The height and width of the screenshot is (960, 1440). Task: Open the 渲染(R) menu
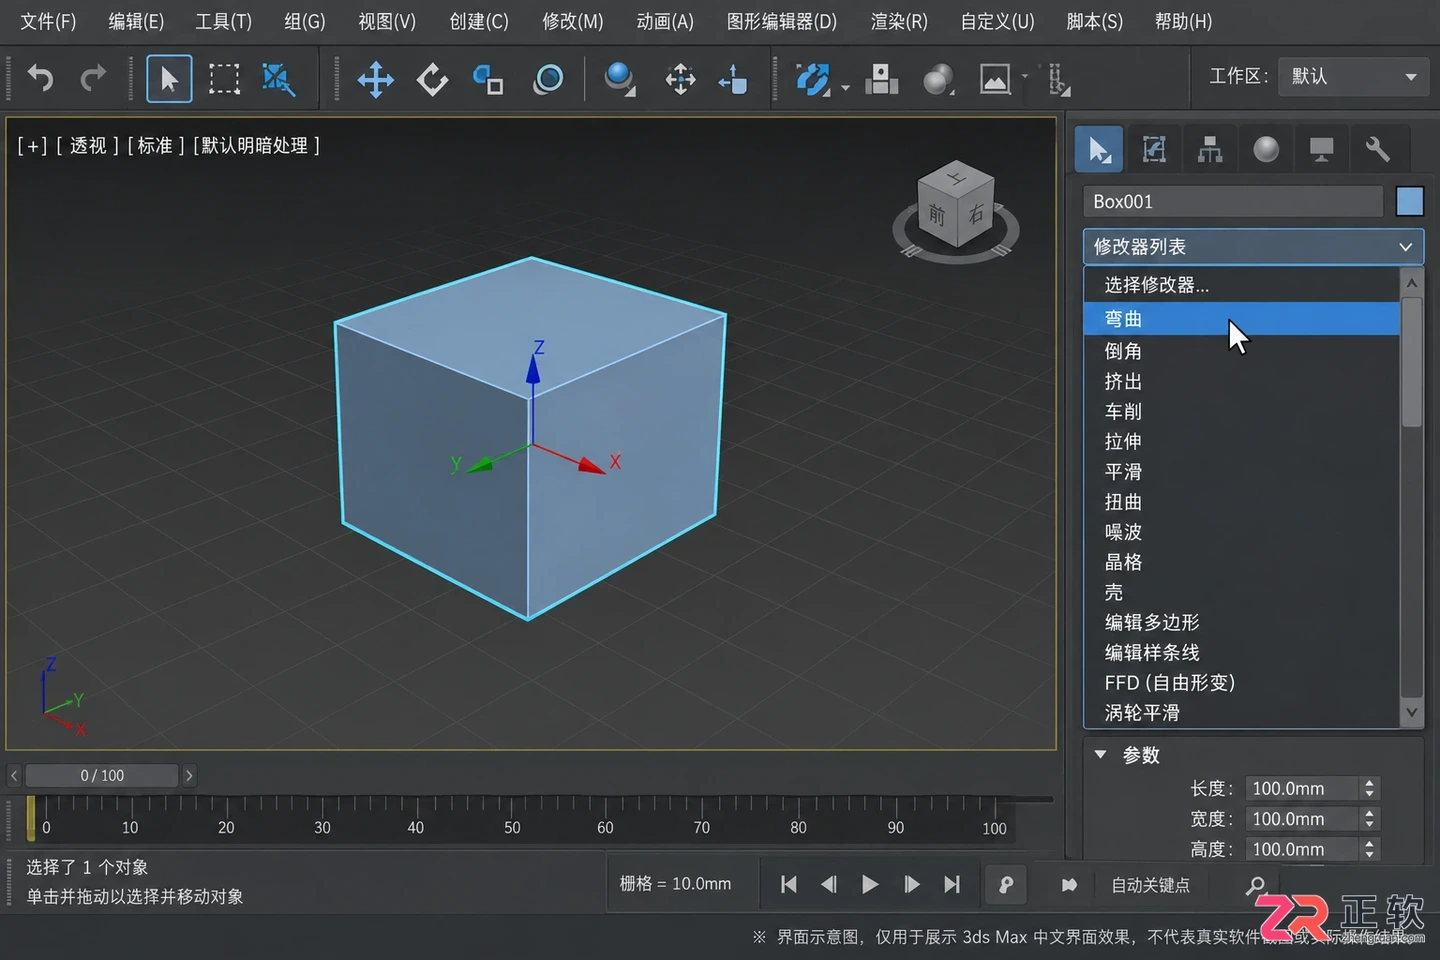(x=899, y=21)
